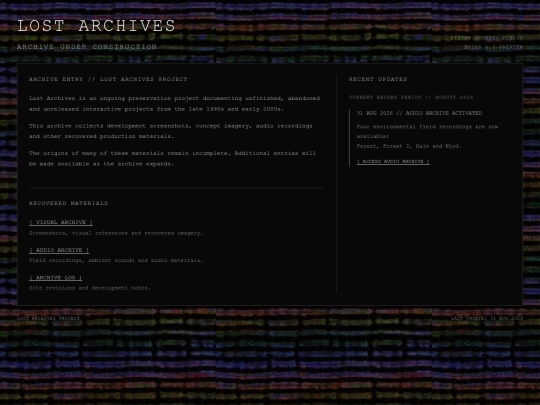
Task: Open the Visual Archive link
Action: tap(61, 222)
